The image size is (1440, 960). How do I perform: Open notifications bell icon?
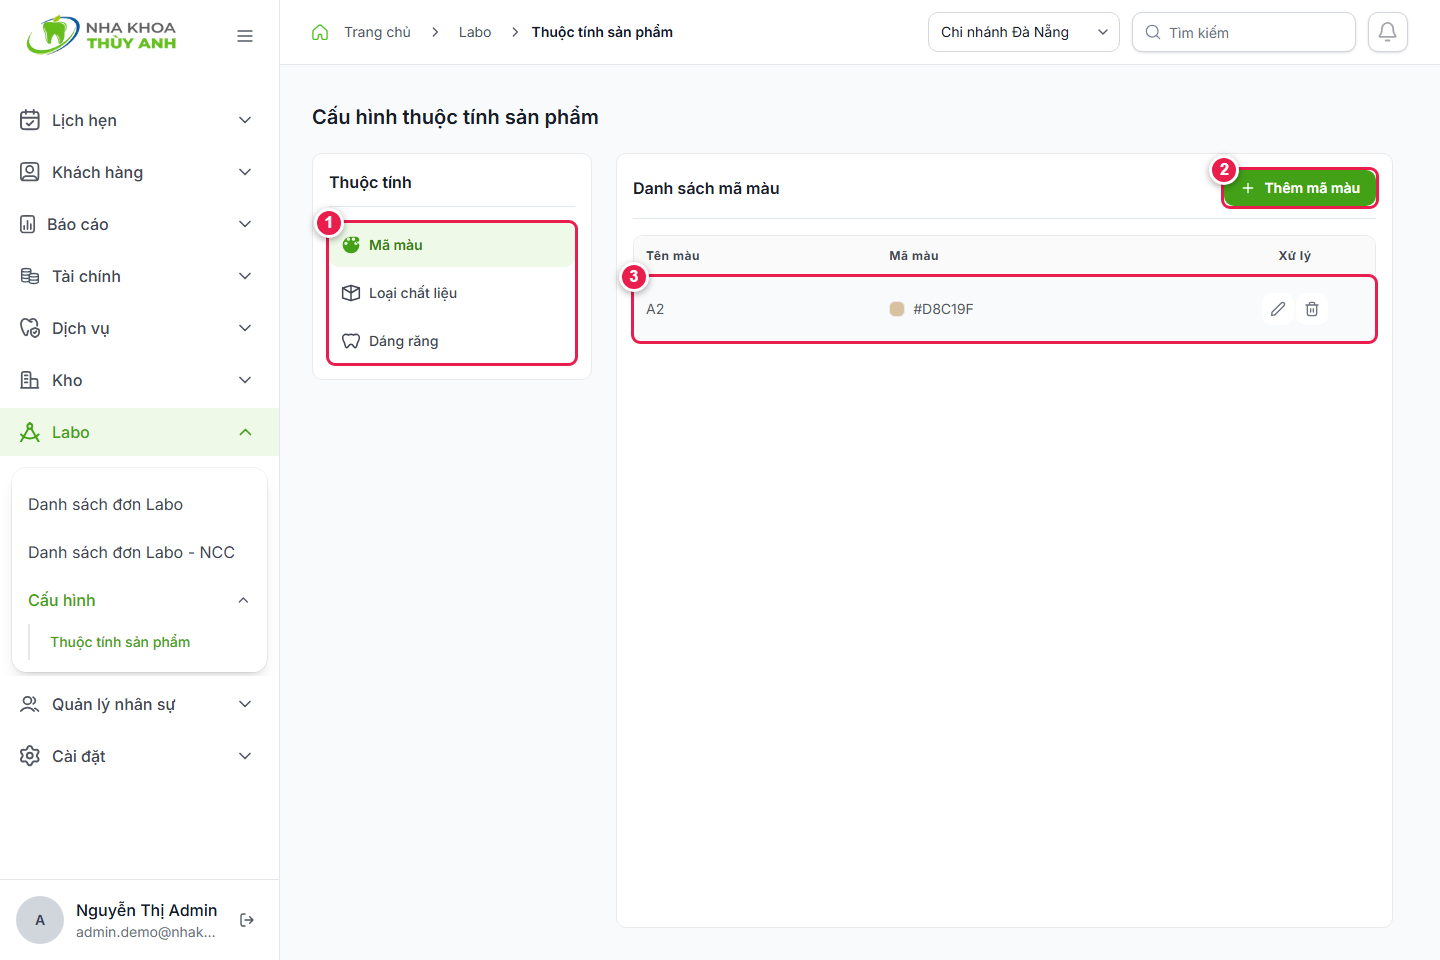1388,32
